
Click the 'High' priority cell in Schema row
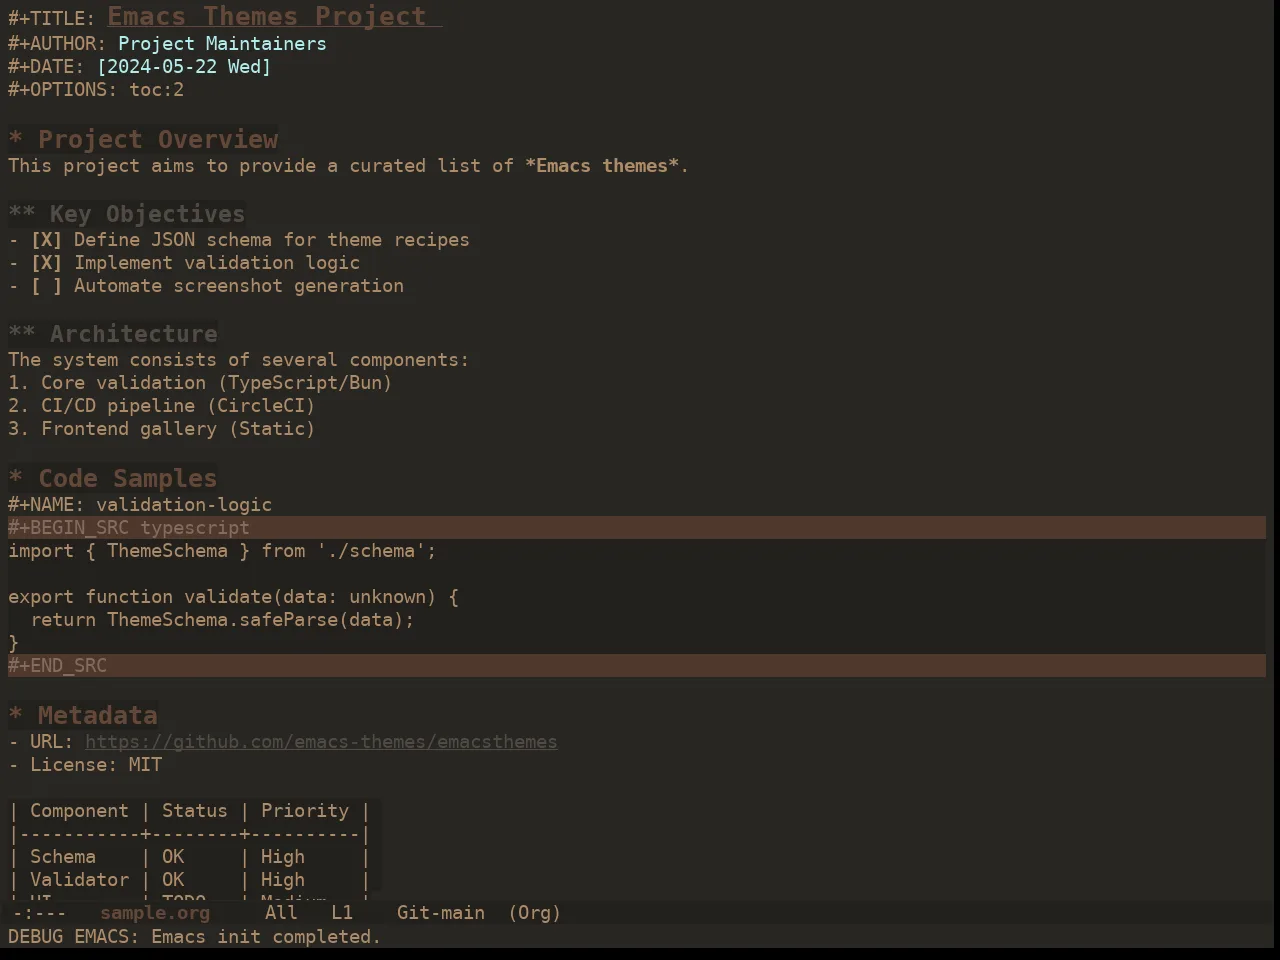coord(283,857)
